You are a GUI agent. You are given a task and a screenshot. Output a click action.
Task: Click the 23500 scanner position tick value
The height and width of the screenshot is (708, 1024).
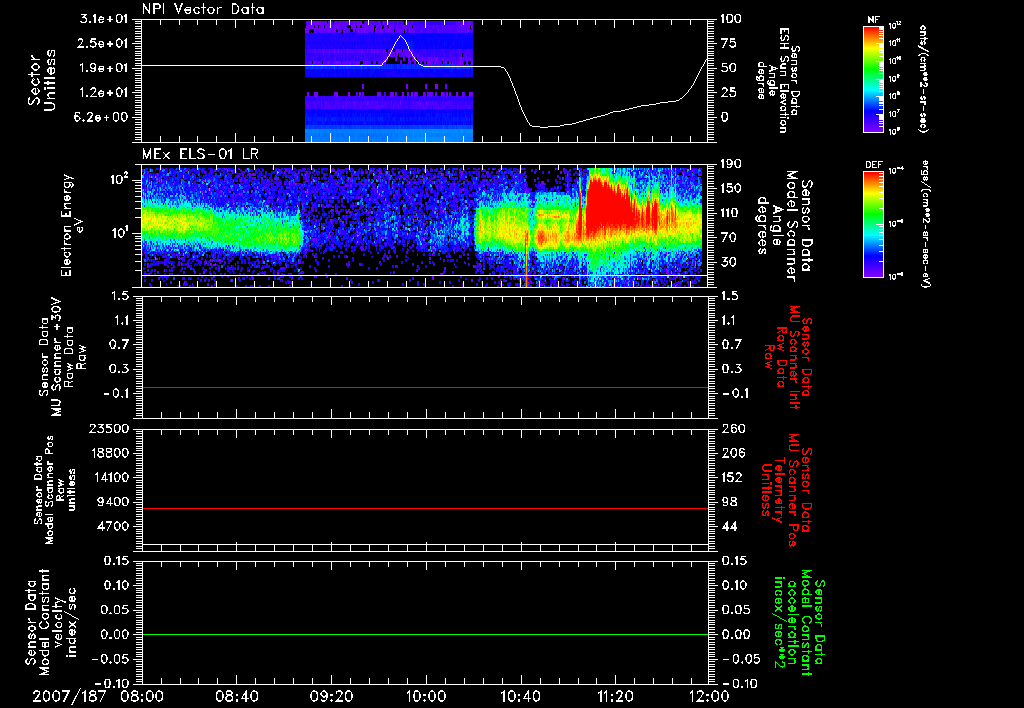click(x=110, y=428)
